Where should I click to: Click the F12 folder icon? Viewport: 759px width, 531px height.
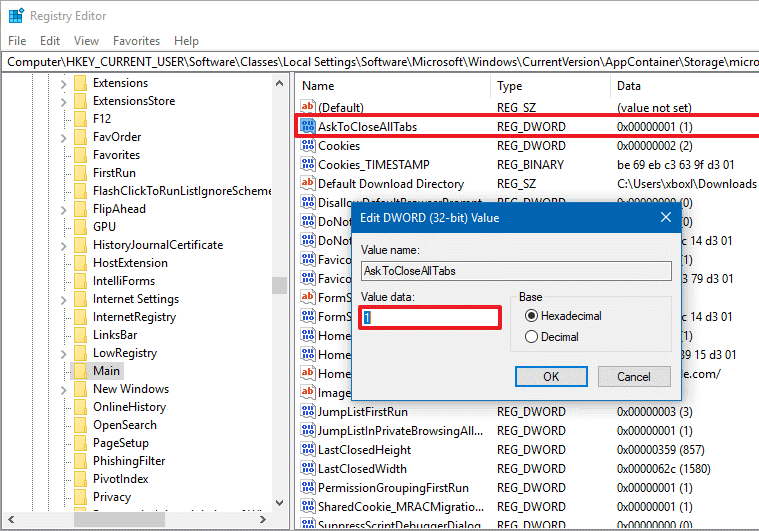80,119
